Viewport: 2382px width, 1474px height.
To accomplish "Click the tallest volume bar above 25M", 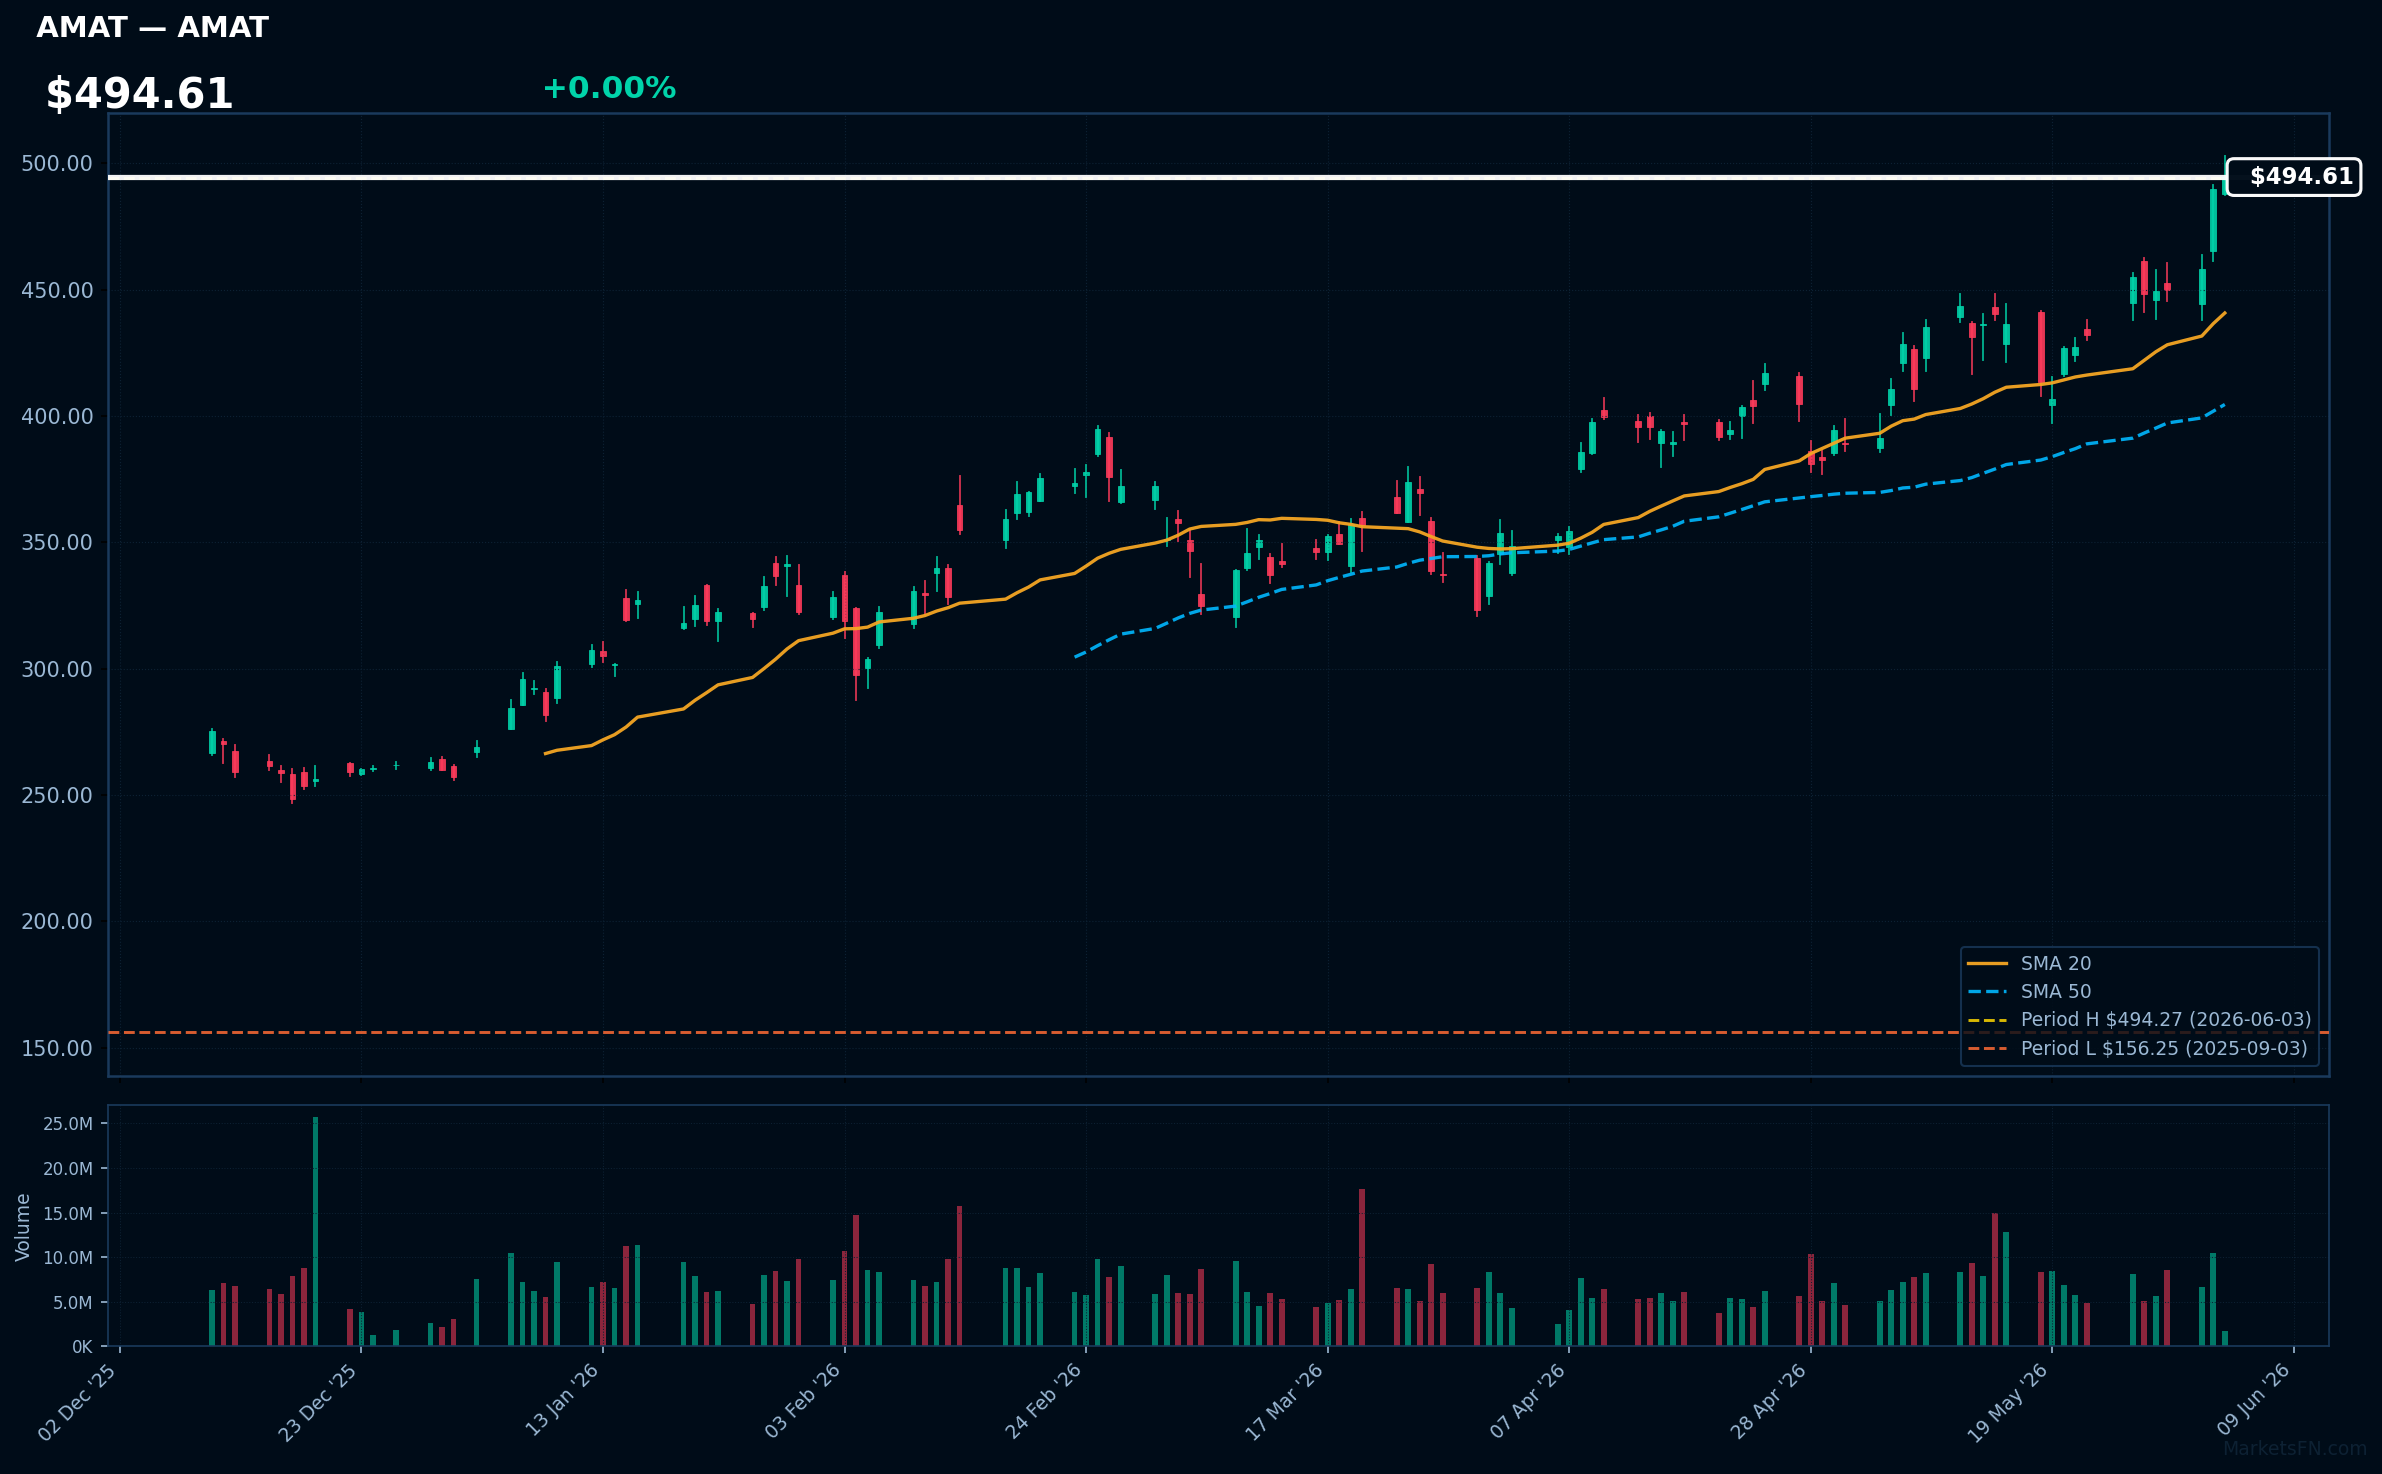I will [x=315, y=1231].
